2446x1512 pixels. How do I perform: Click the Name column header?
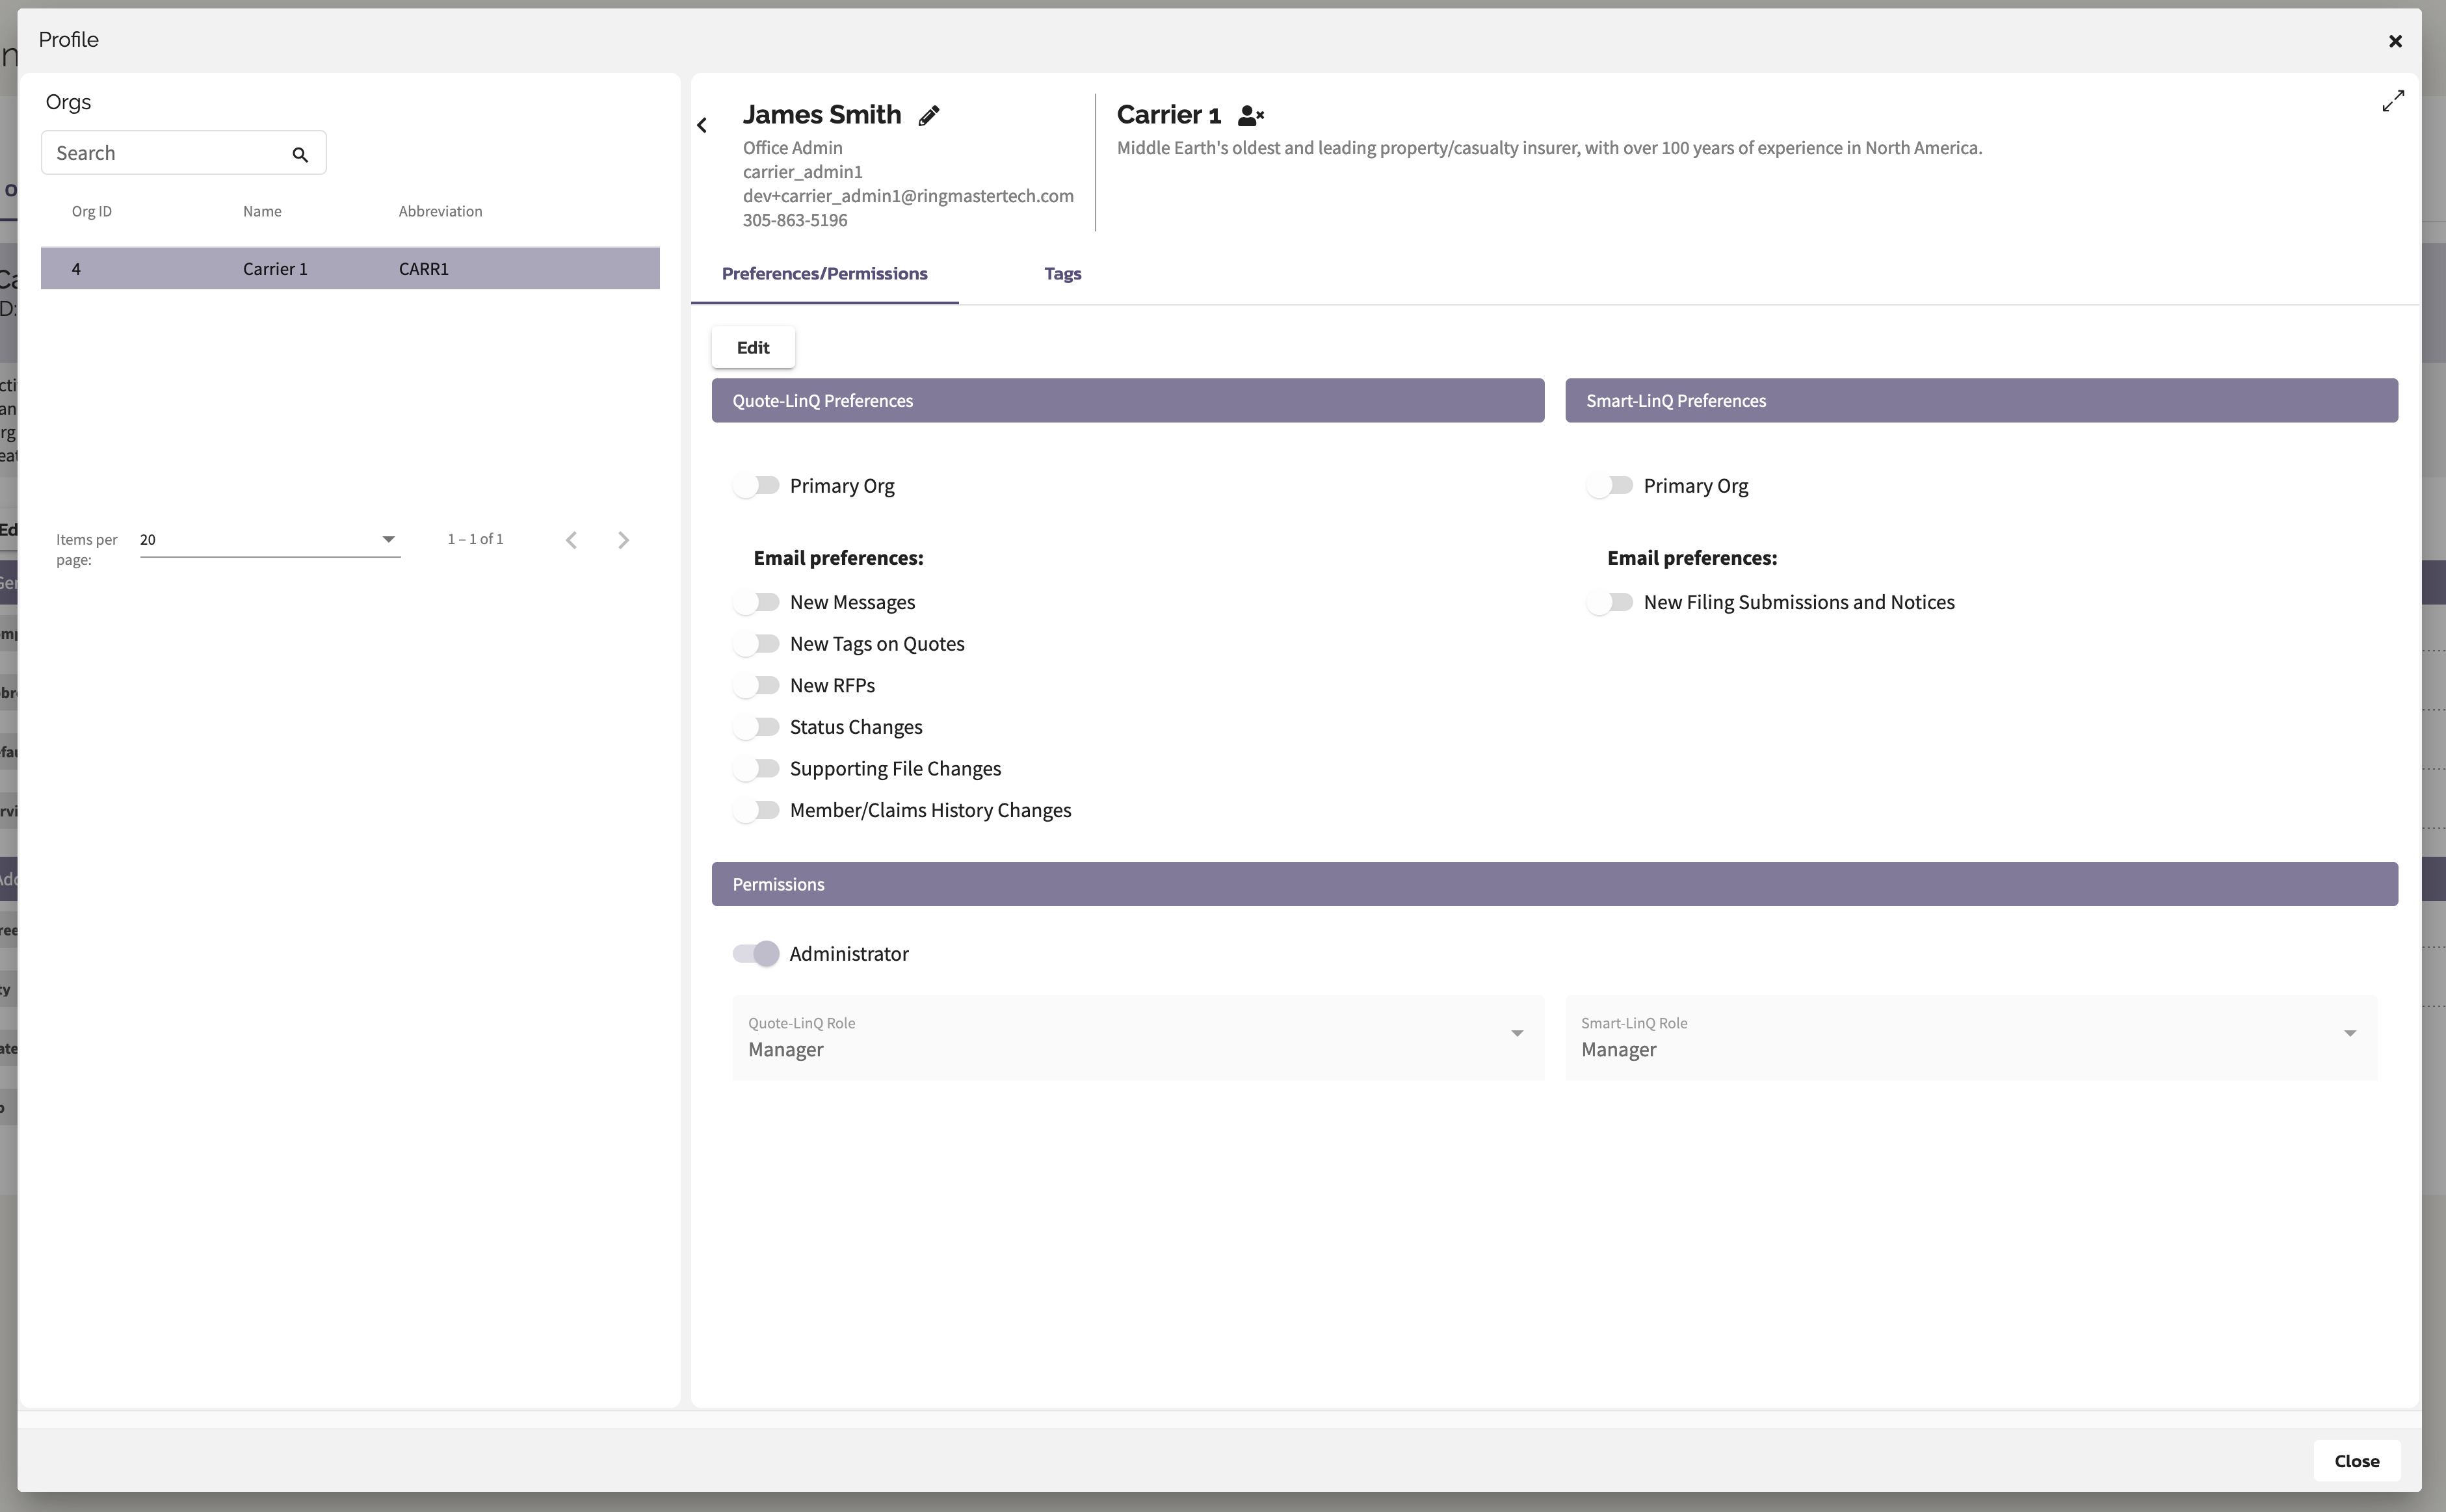click(262, 211)
